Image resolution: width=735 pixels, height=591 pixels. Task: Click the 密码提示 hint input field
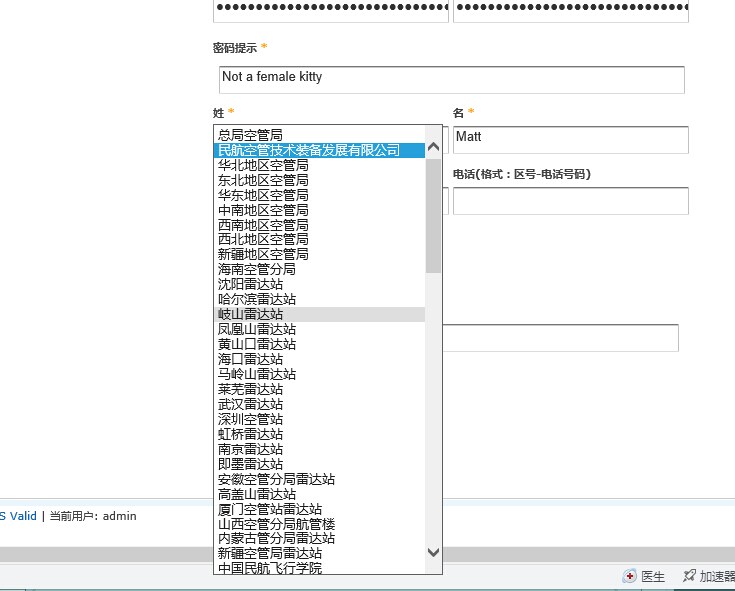pos(451,80)
